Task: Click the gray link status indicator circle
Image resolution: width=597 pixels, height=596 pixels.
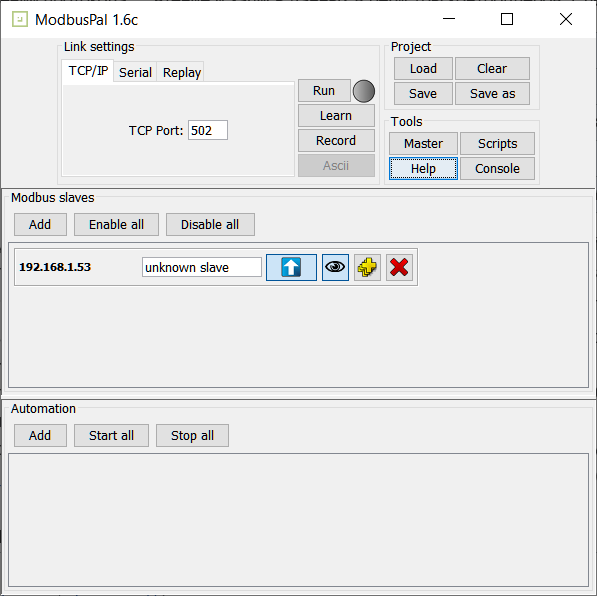Action: [364, 91]
